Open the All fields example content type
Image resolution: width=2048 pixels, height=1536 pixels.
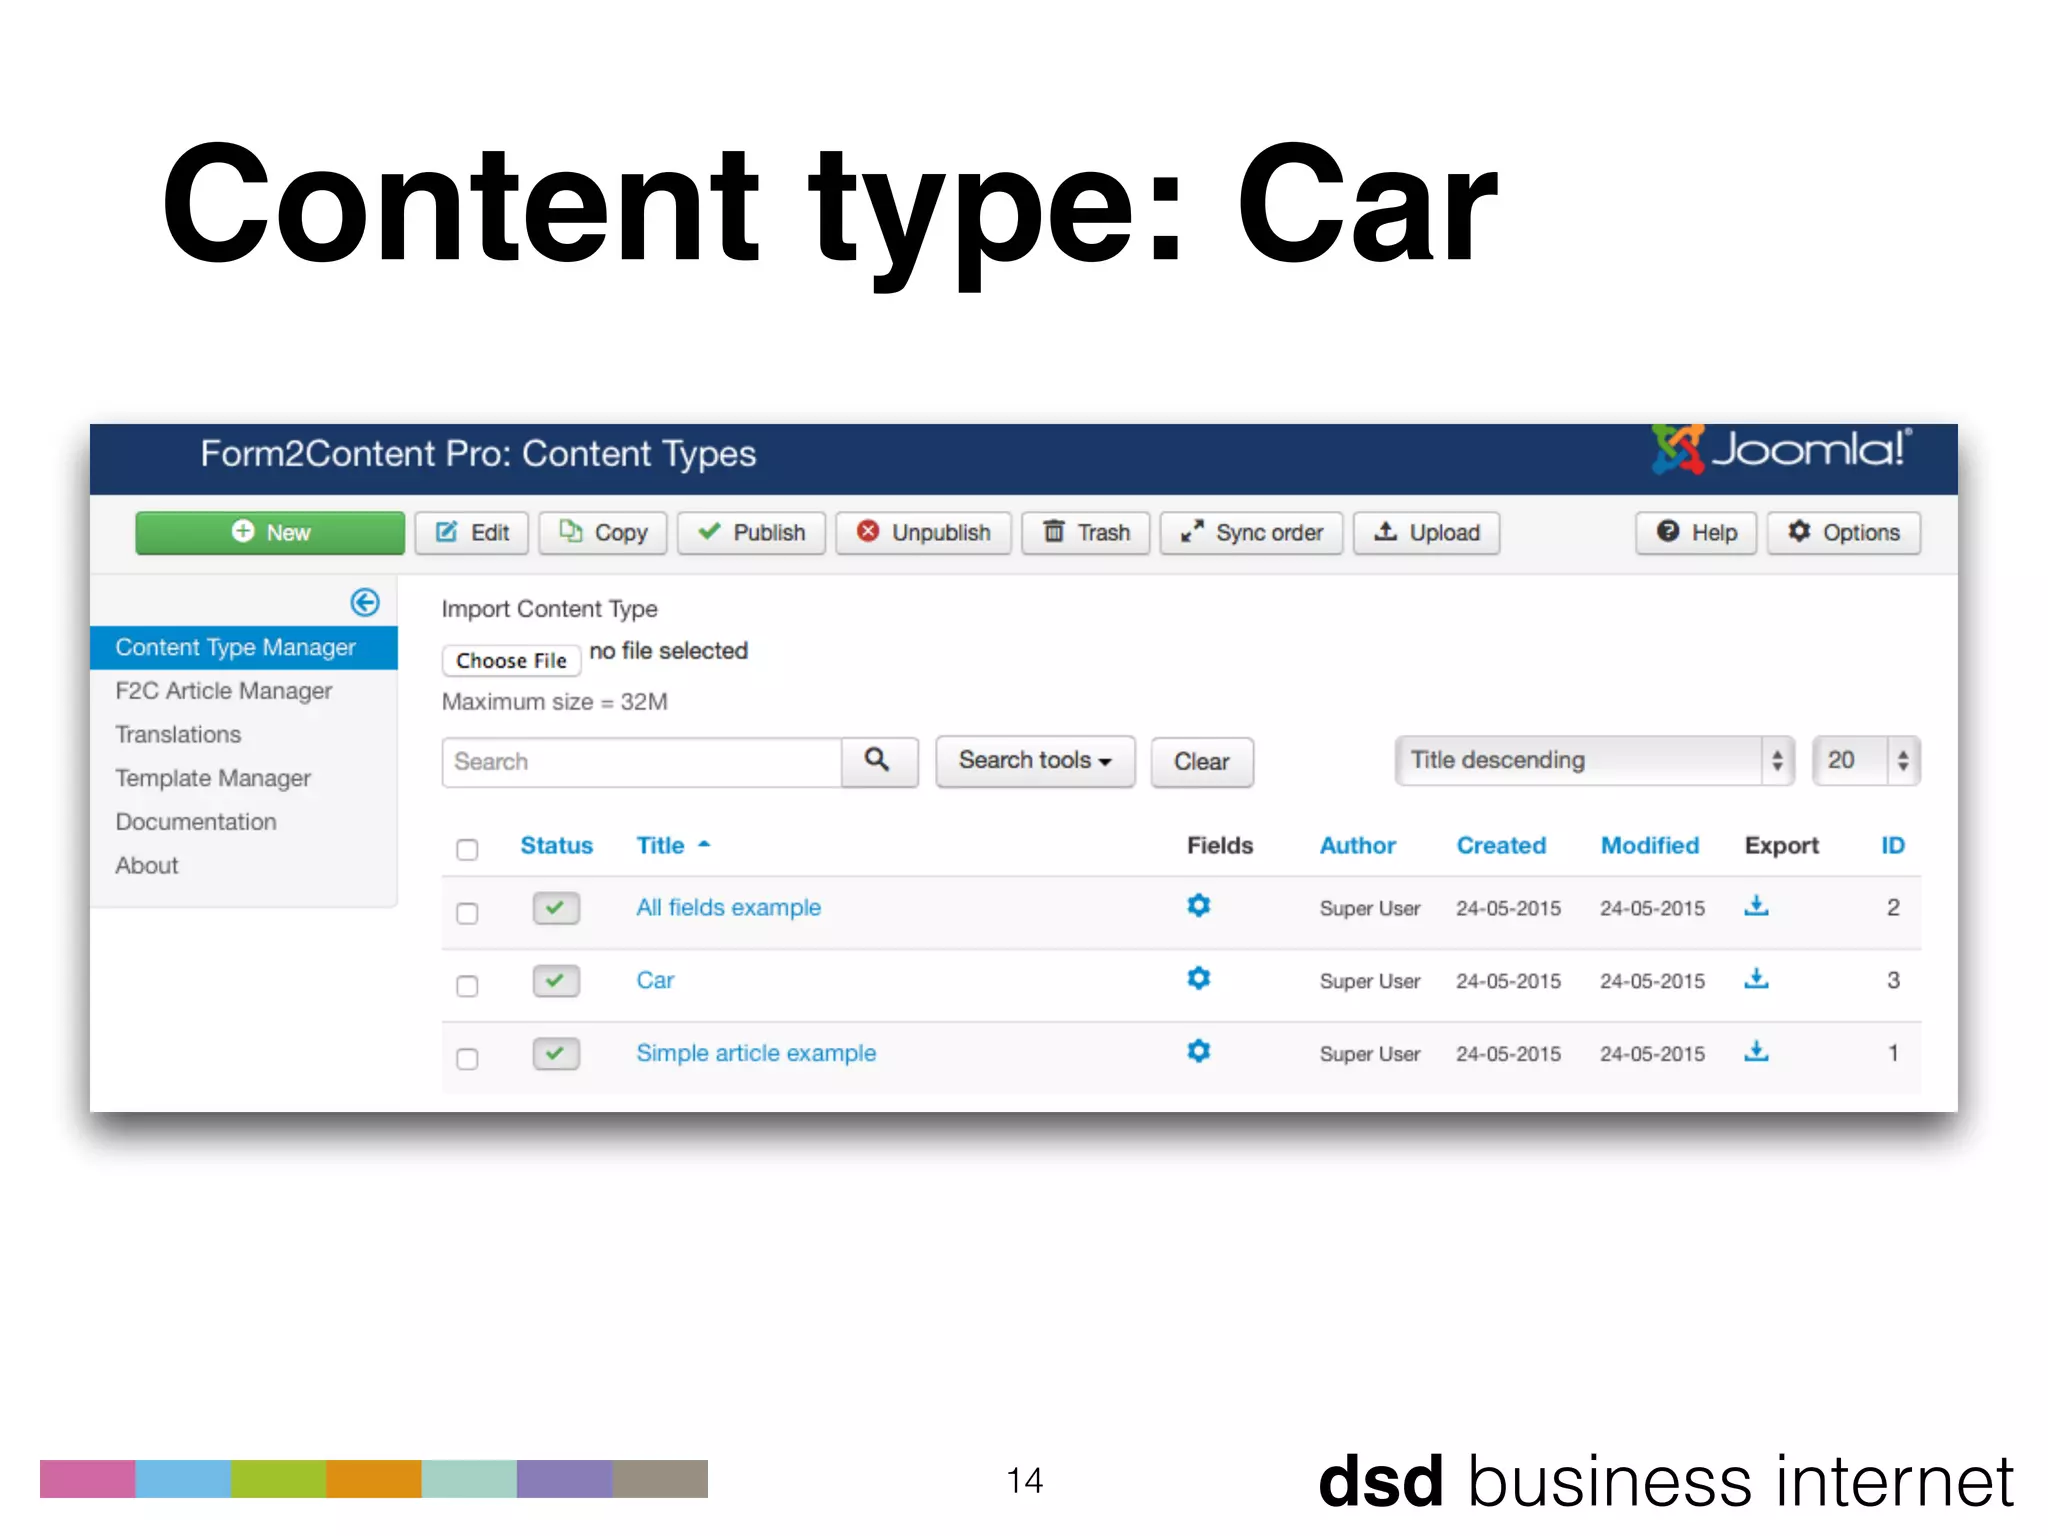coord(729,908)
